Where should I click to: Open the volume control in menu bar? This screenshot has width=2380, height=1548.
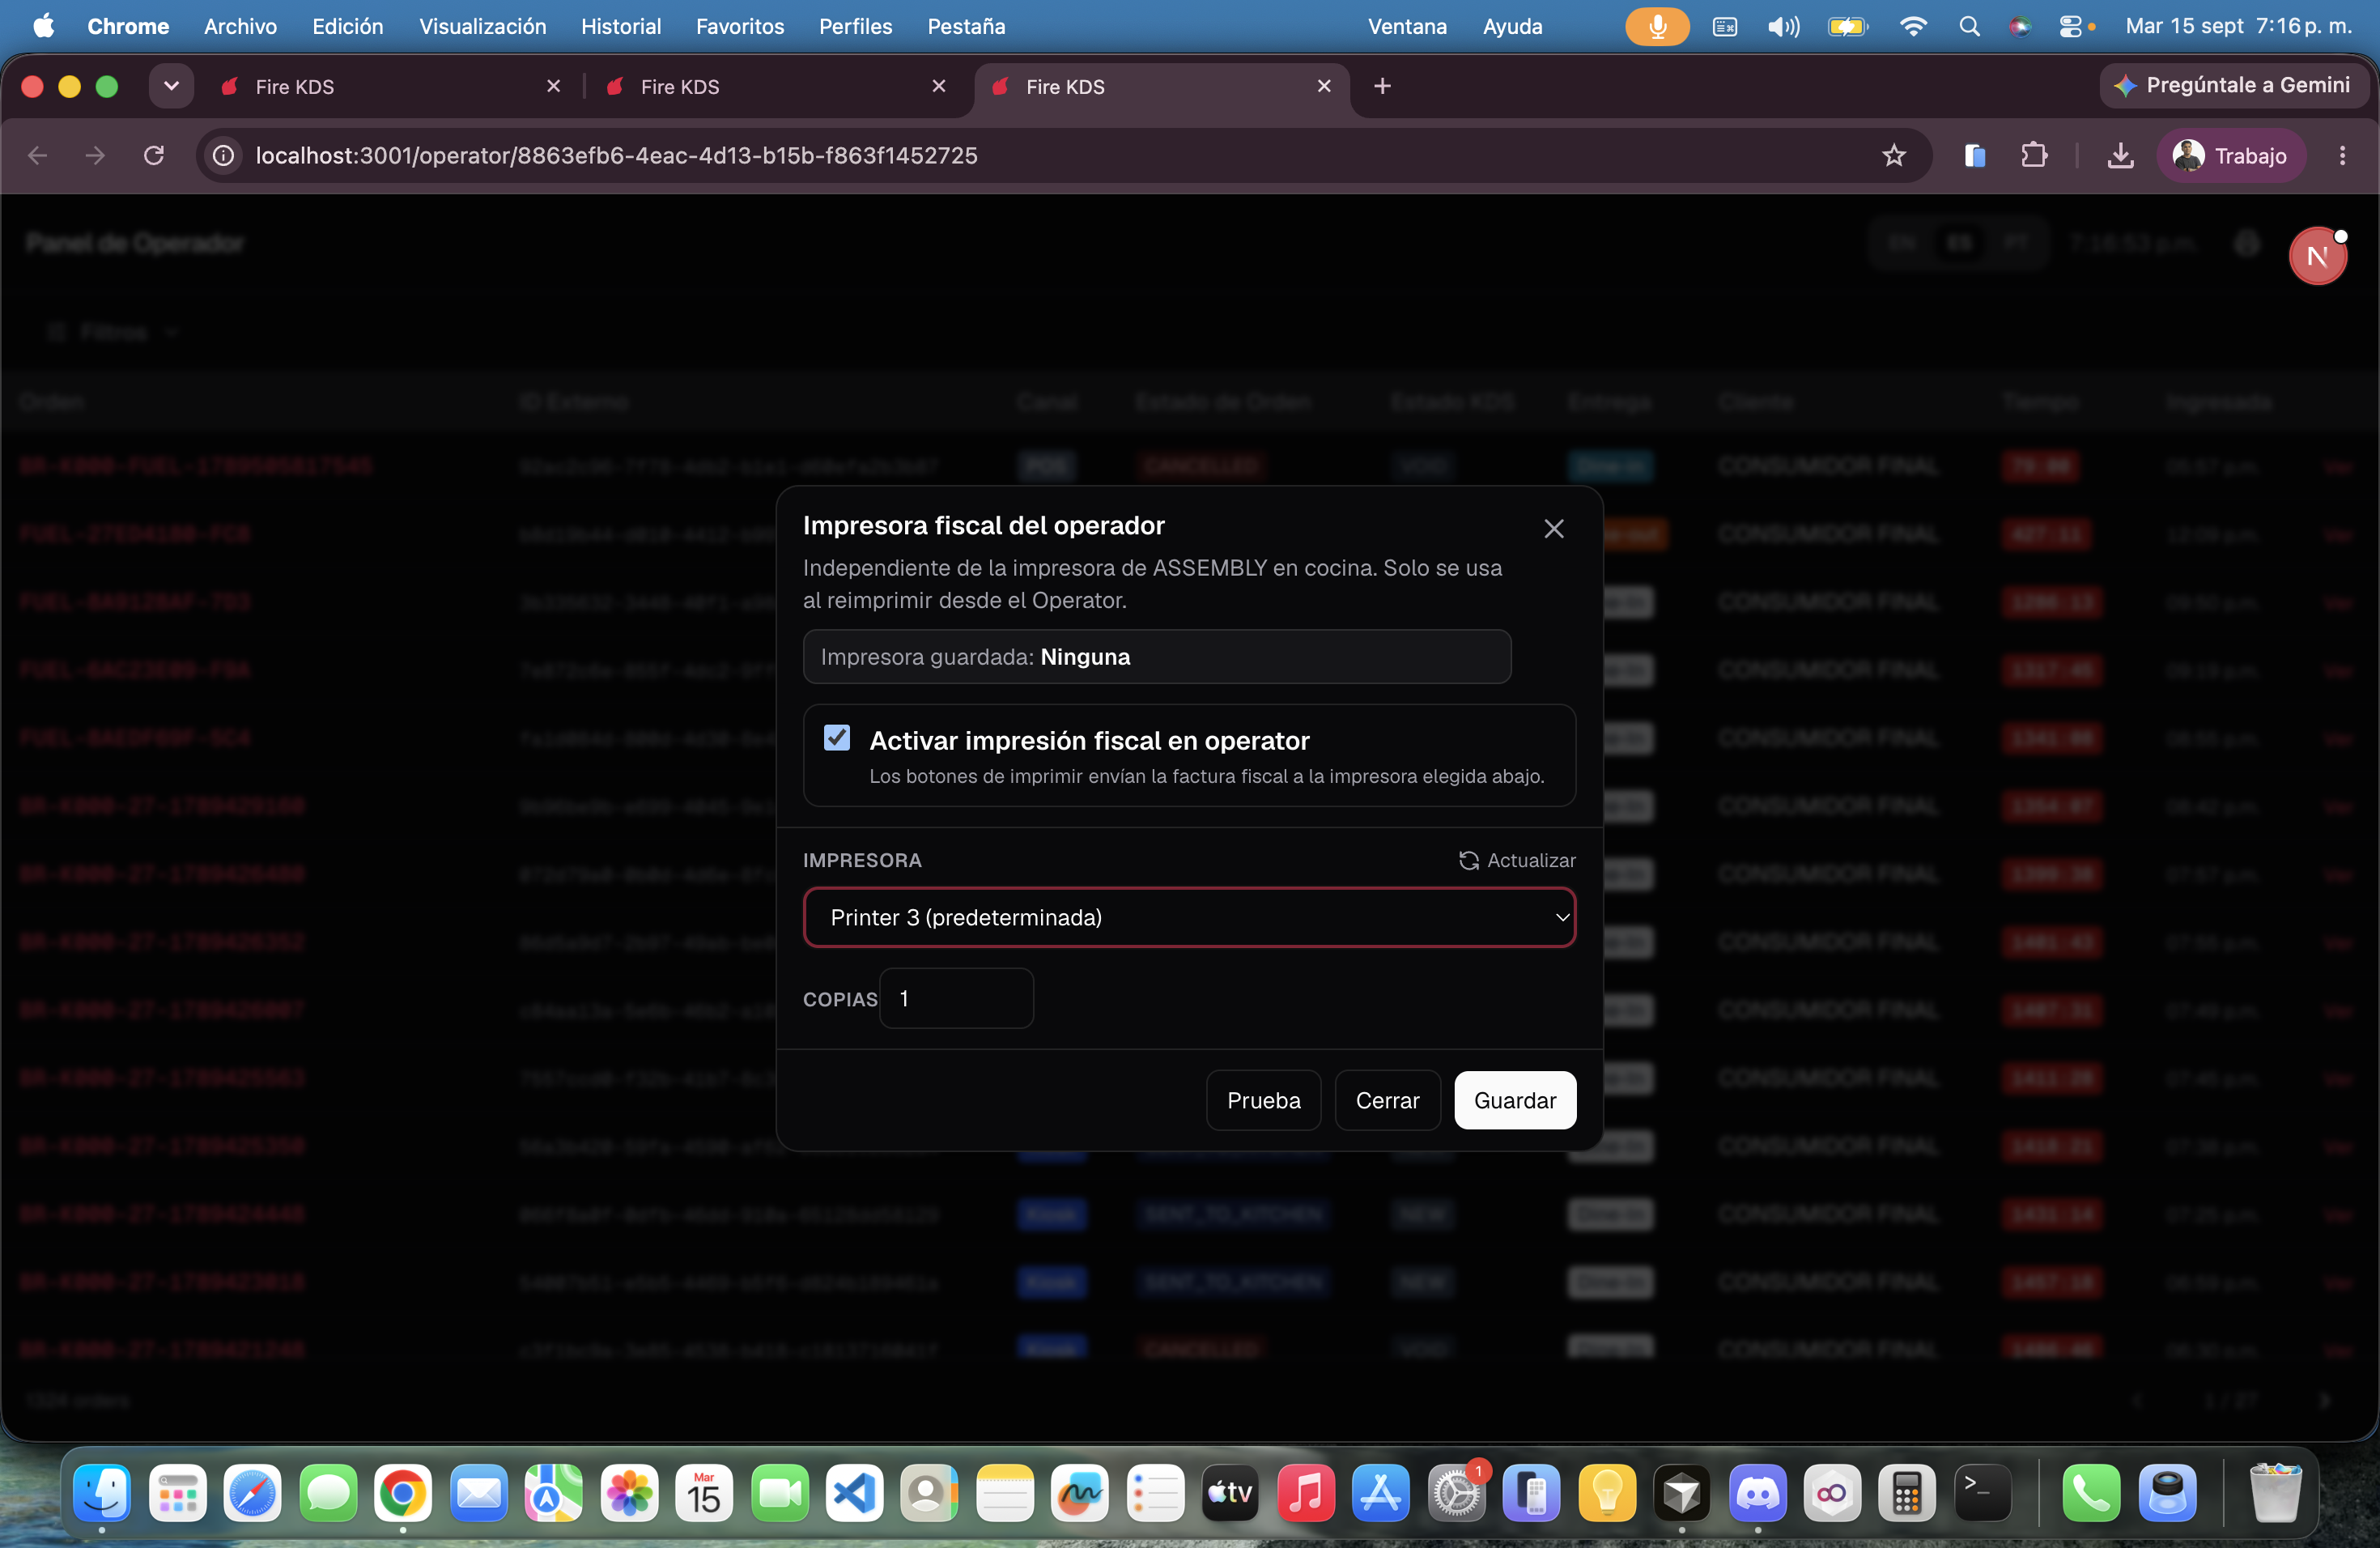[x=1783, y=26]
